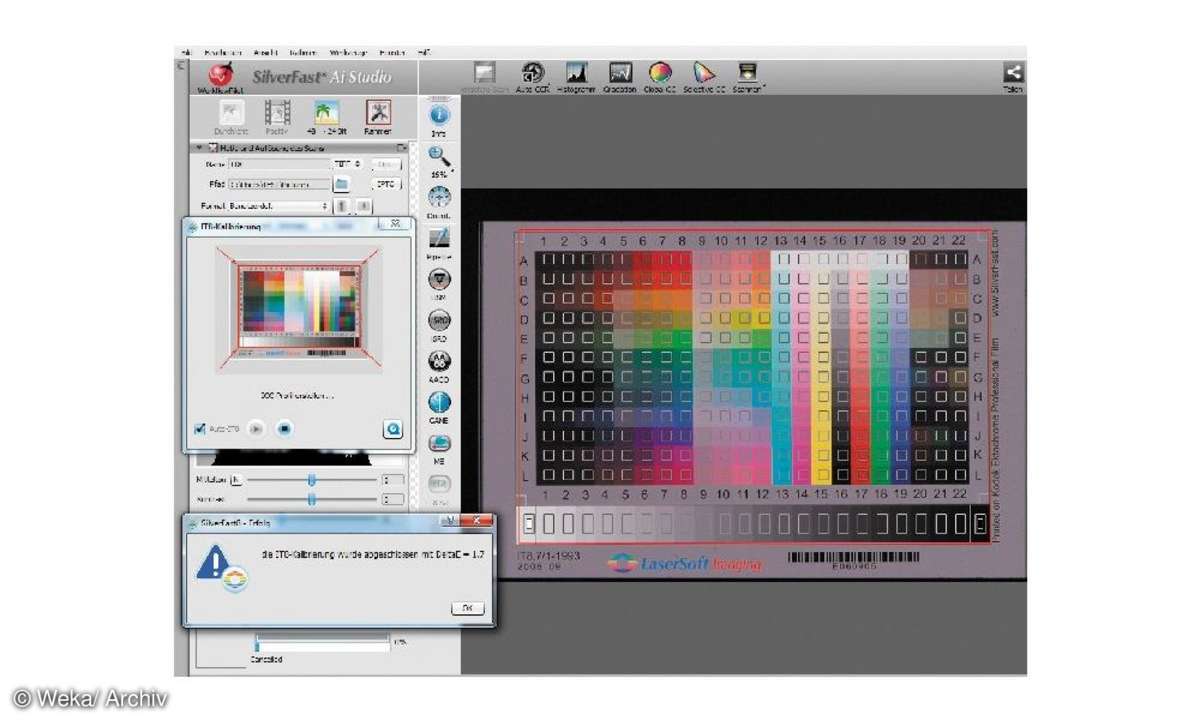Click OK in the SilverFast Erfolg dialog

click(x=467, y=608)
